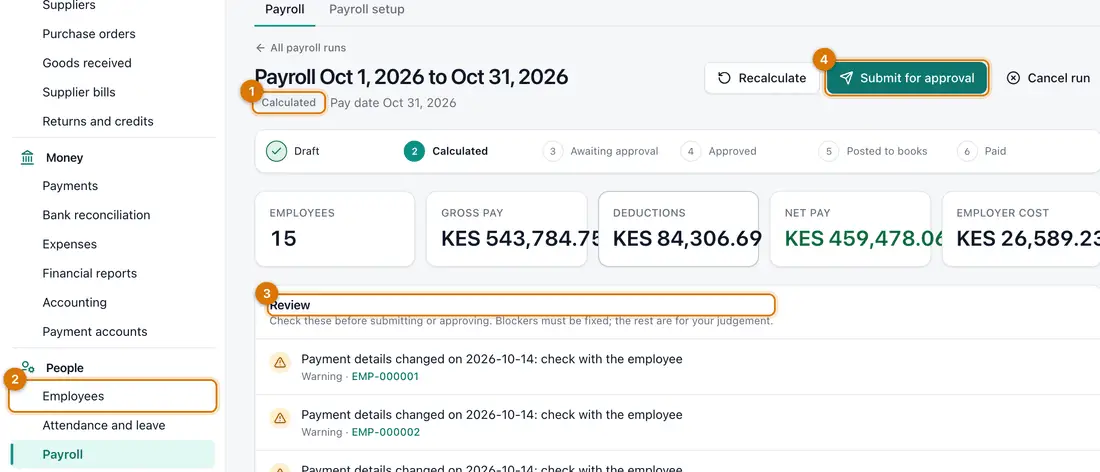
Task: Open employee link EMP-000001
Action: pos(385,377)
